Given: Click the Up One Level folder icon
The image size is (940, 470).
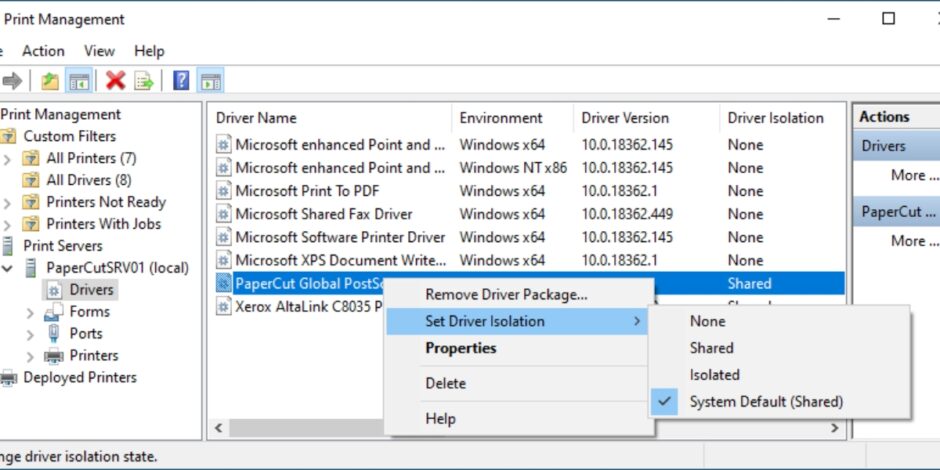Looking at the screenshot, I should [50, 81].
